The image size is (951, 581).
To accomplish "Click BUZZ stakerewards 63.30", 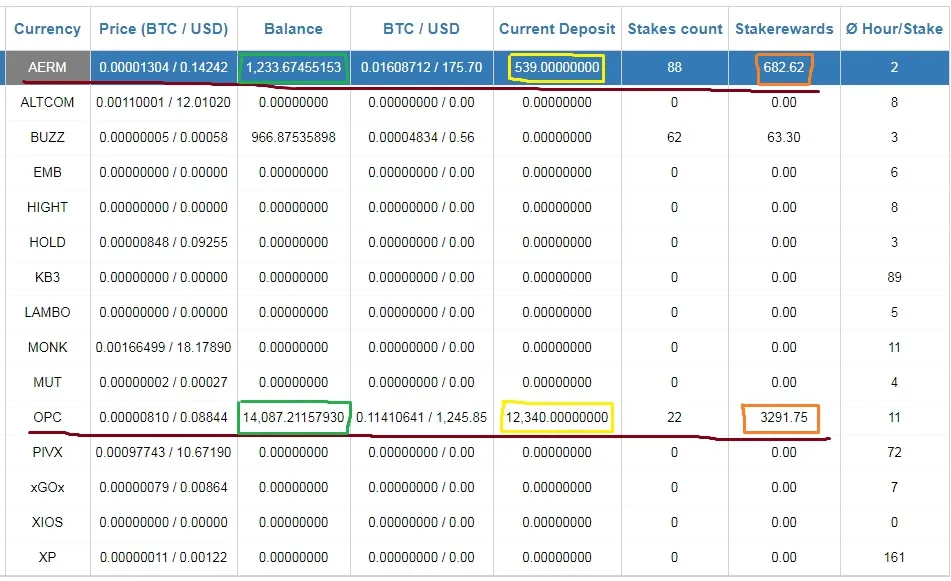I will (784, 138).
